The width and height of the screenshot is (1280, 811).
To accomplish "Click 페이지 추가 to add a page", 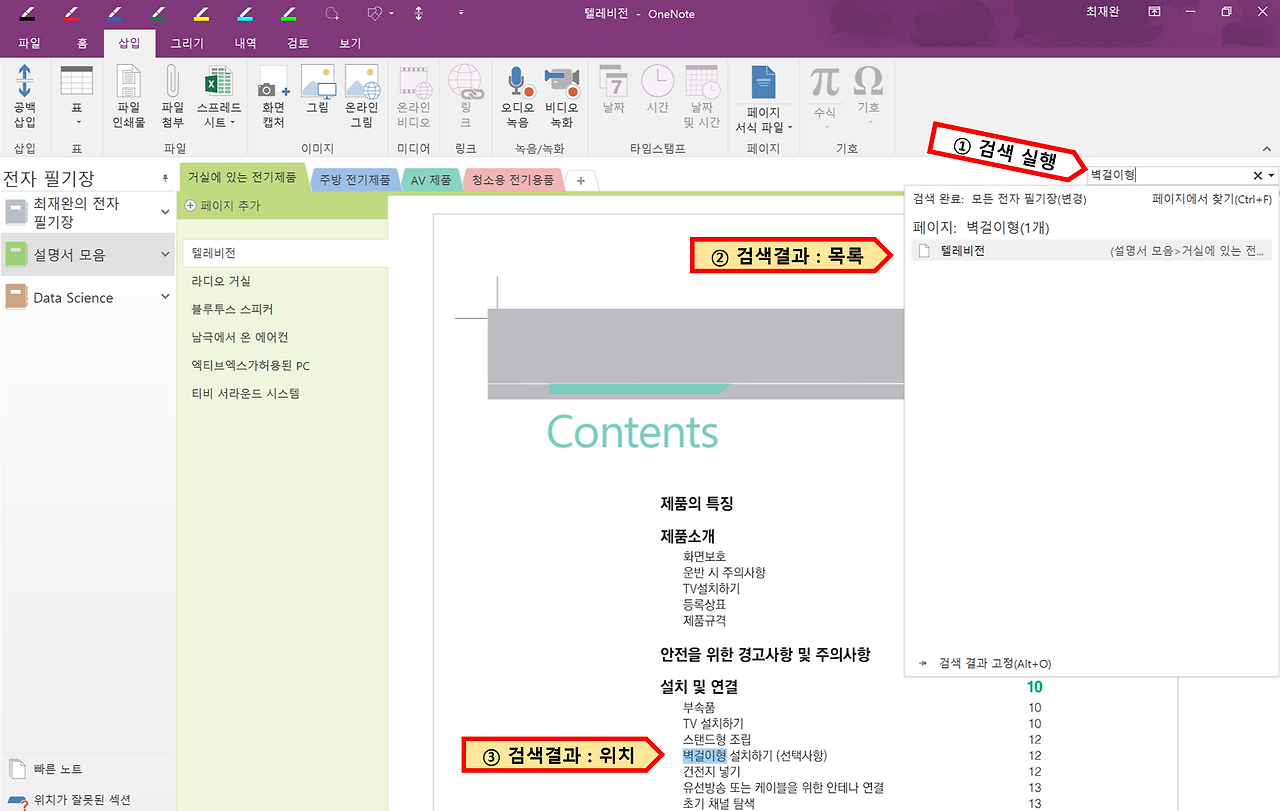I will tap(223, 205).
